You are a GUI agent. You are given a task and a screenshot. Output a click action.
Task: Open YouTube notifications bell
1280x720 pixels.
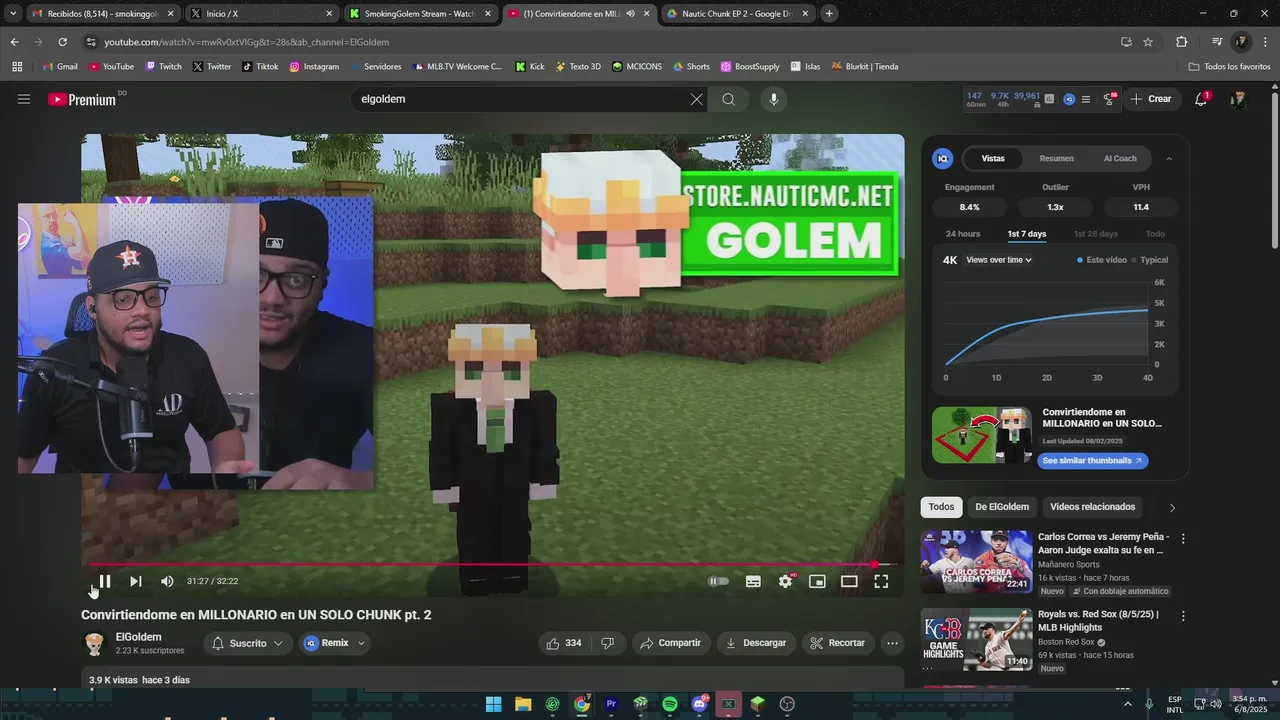click(1201, 99)
